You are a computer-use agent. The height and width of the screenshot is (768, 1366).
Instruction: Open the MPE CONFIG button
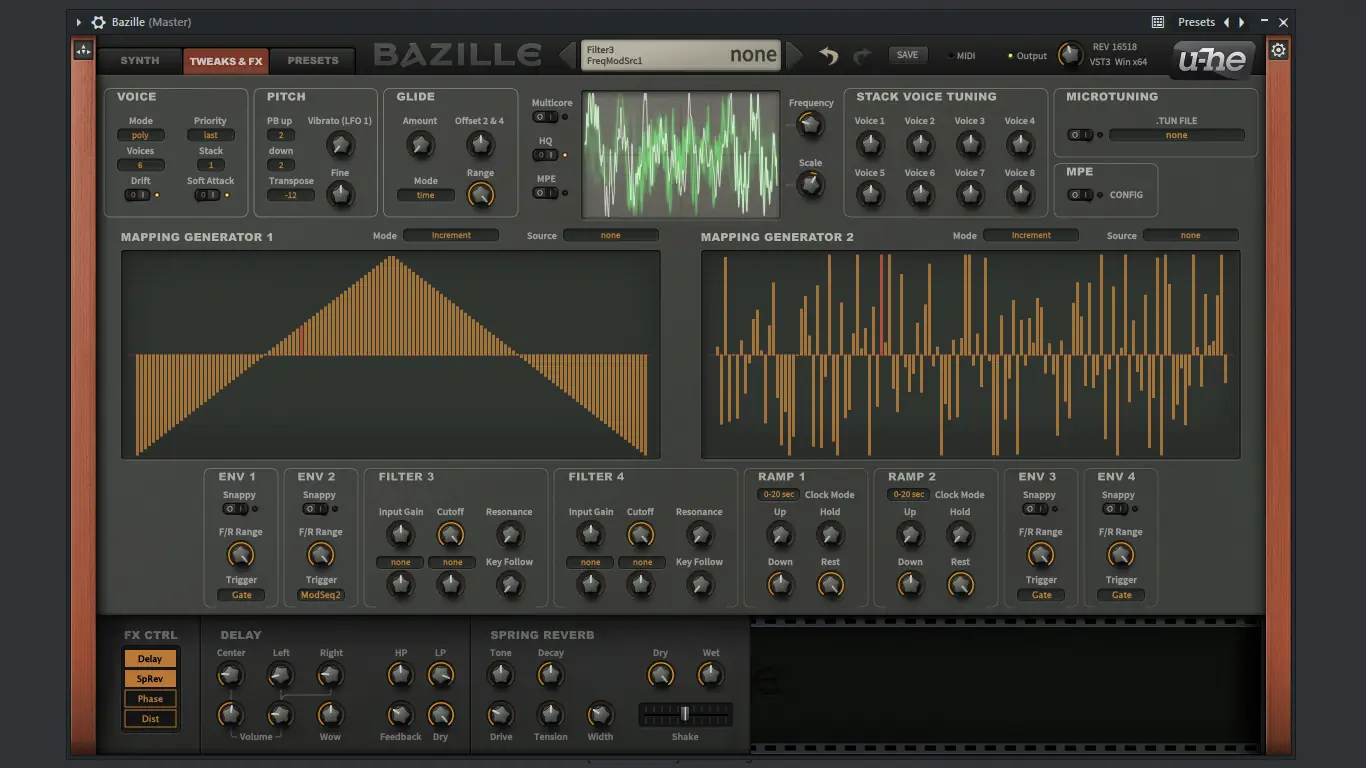click(x=1126, y=195)
